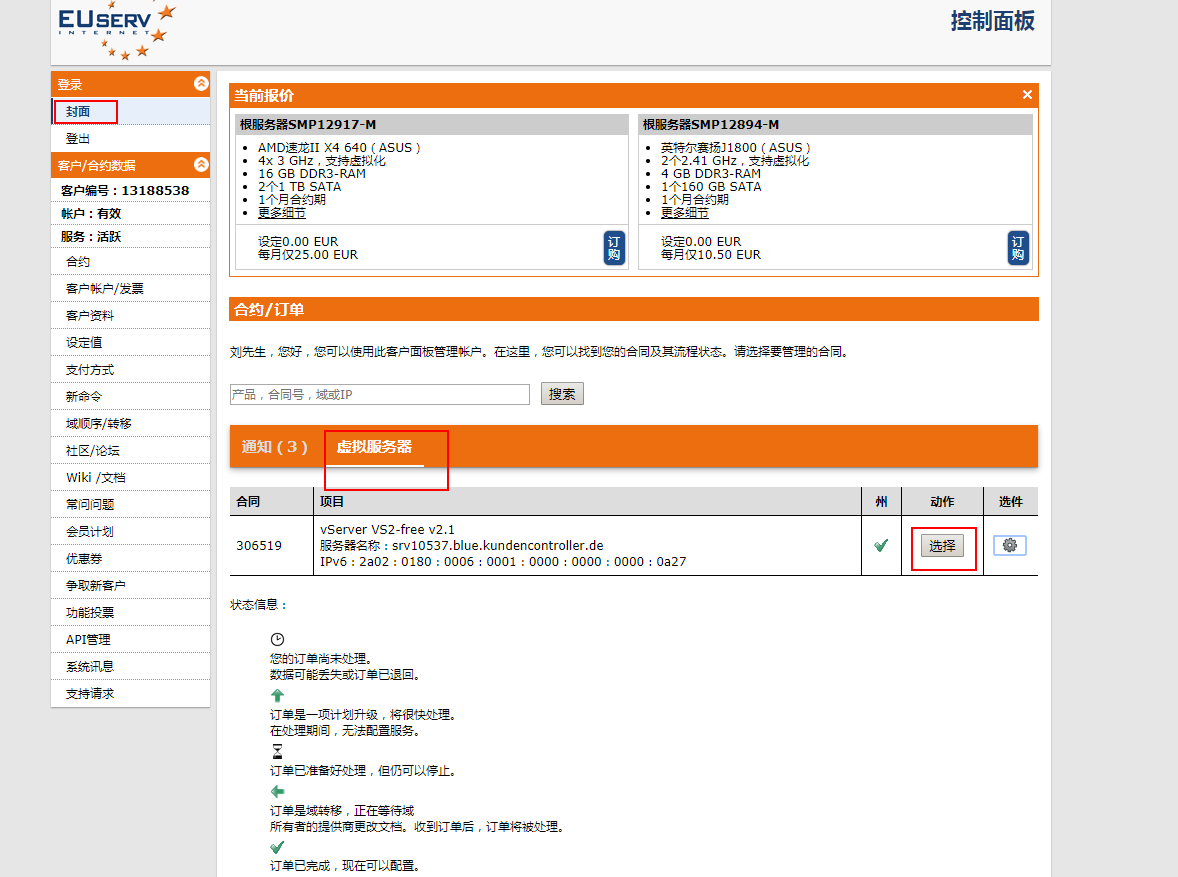Open Wiki /文档 link

(x=95, y=478)
